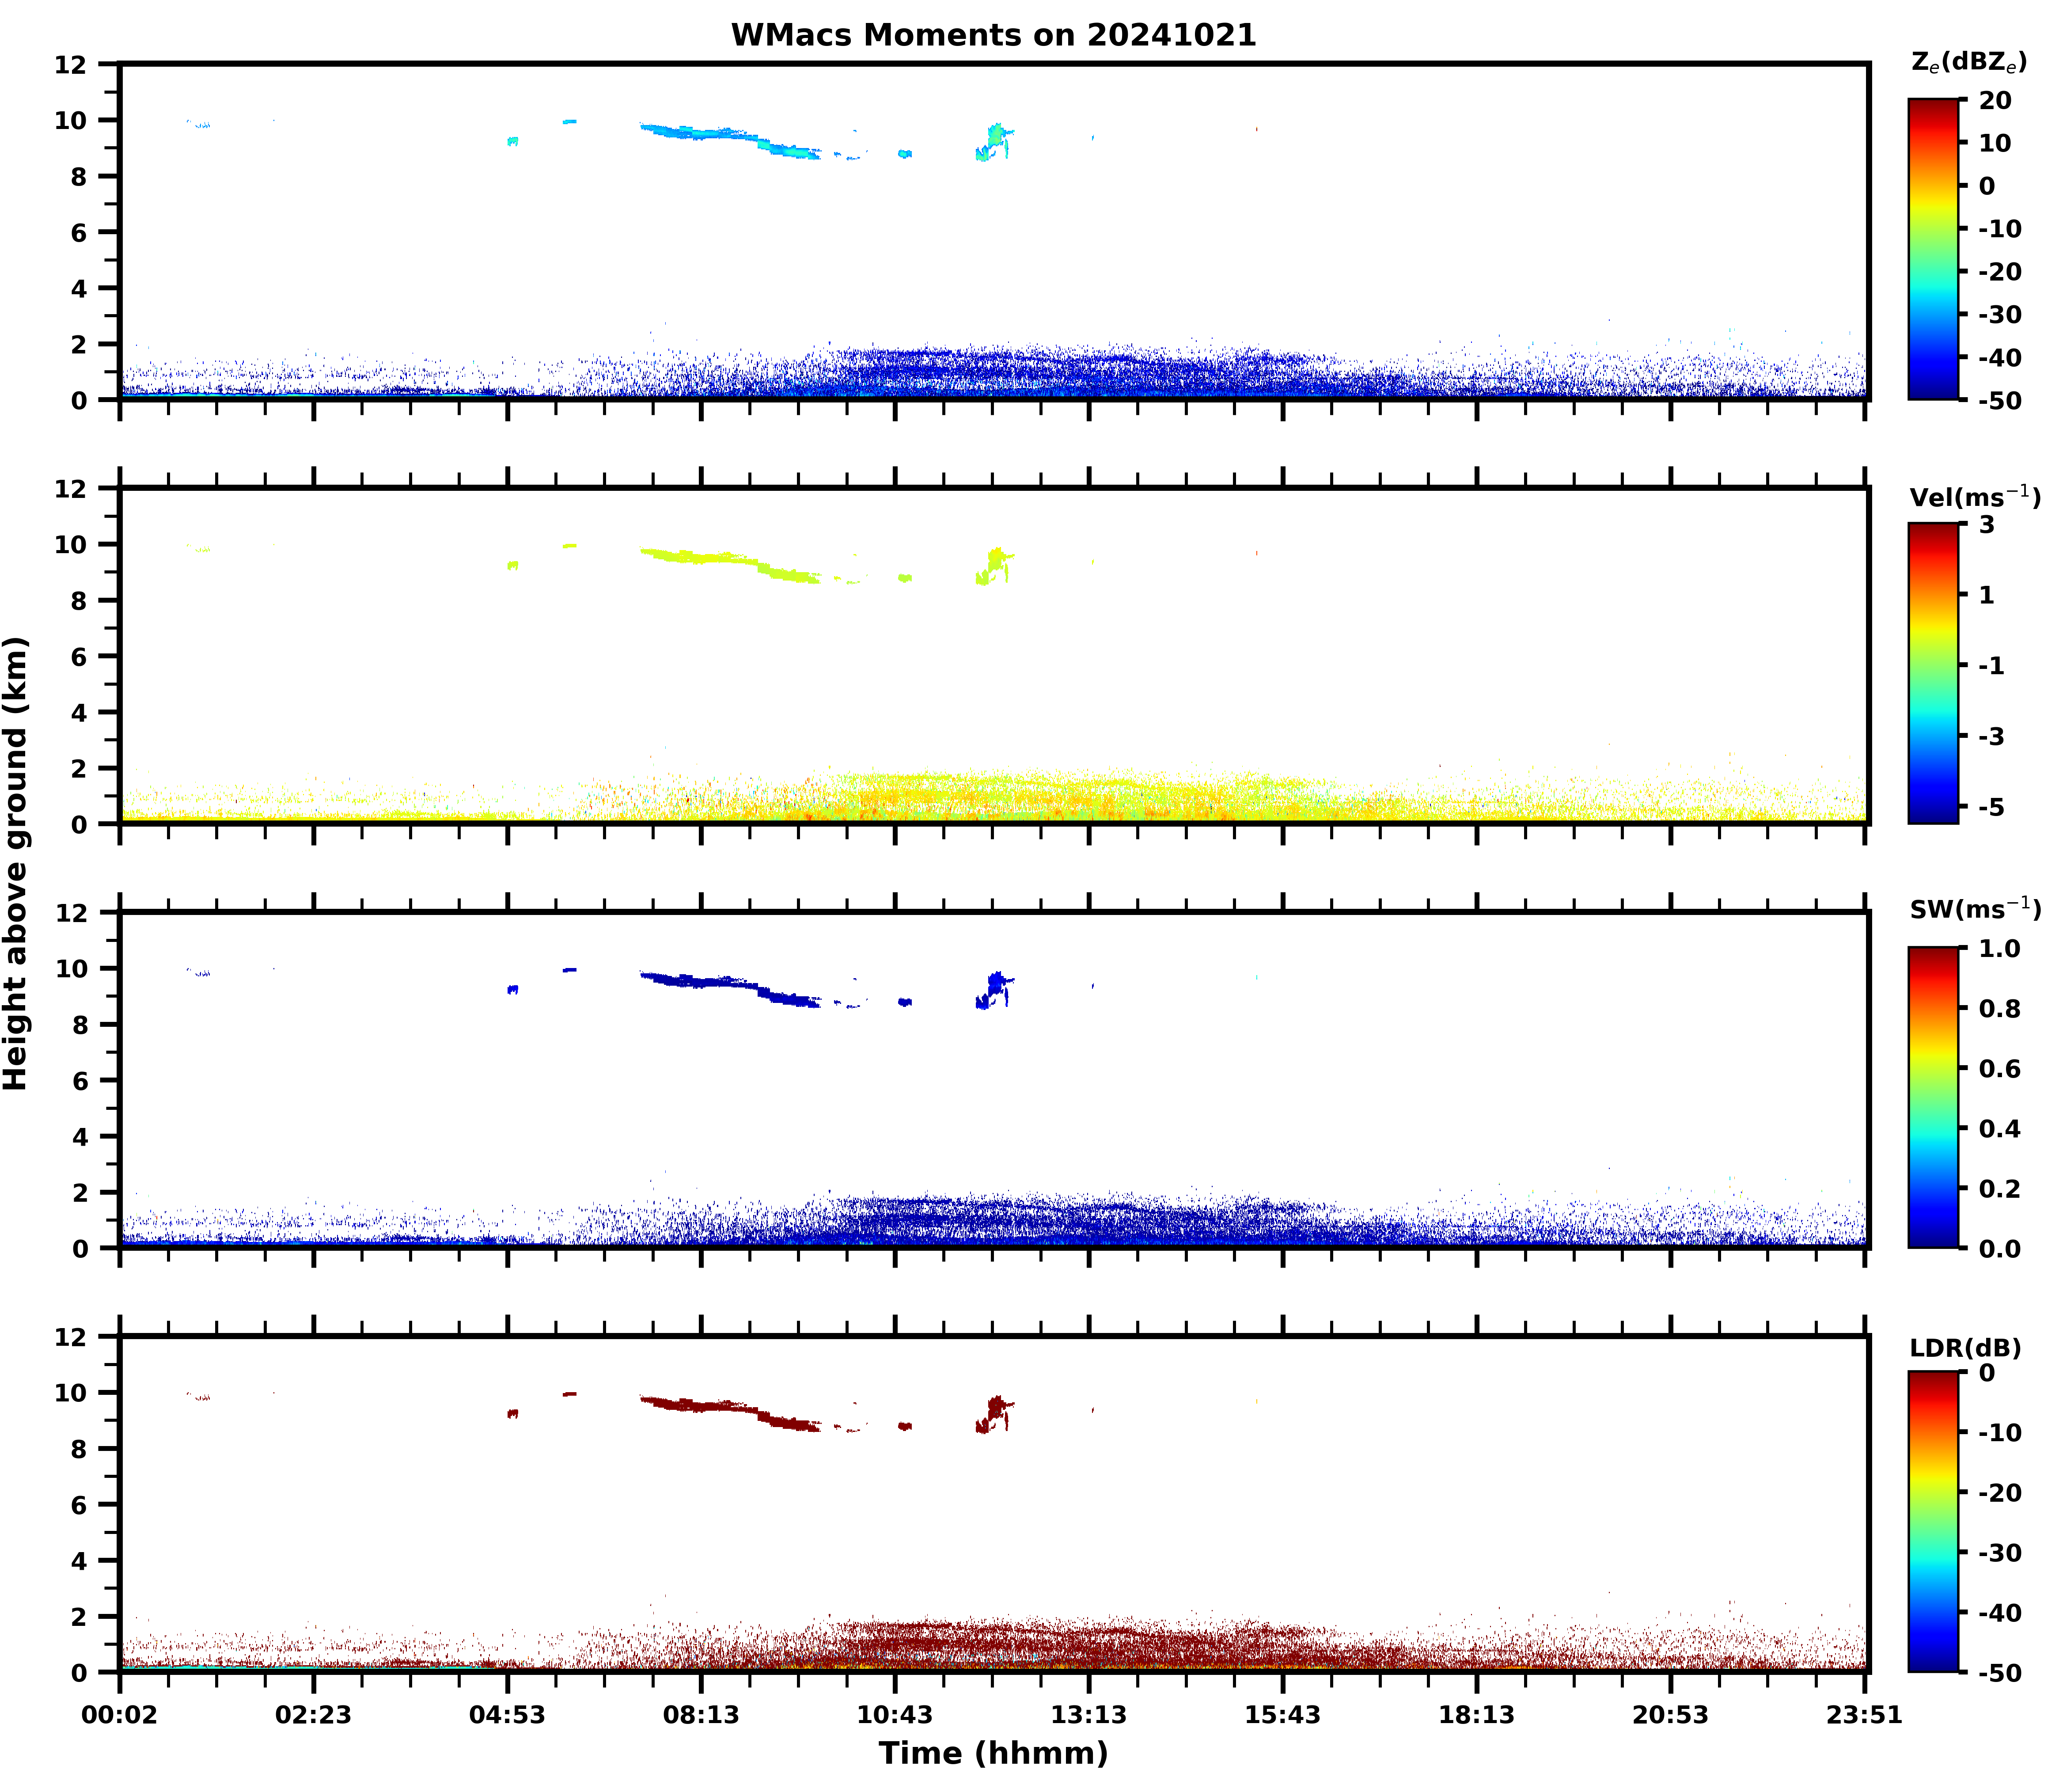Click the 04:53 time tick label
This screenshot has width=2063, height=1792.
[x=507, y=1716]
